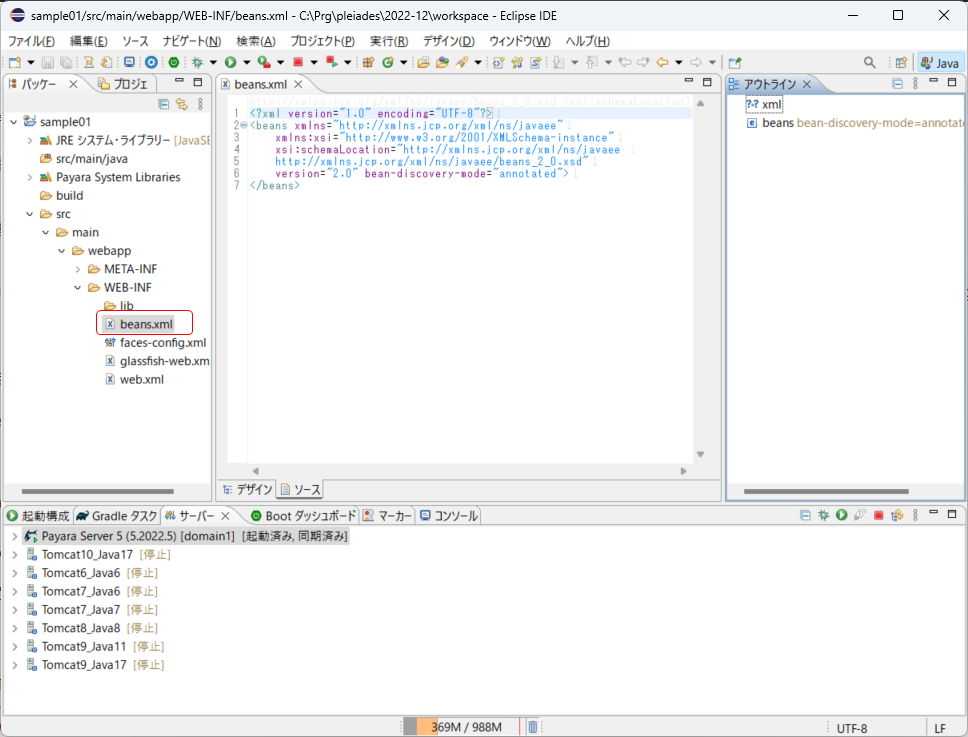This screenshot has height=737, width=968.
Task: Click the Run with coverage launch icon
Action: click(264, 62)
